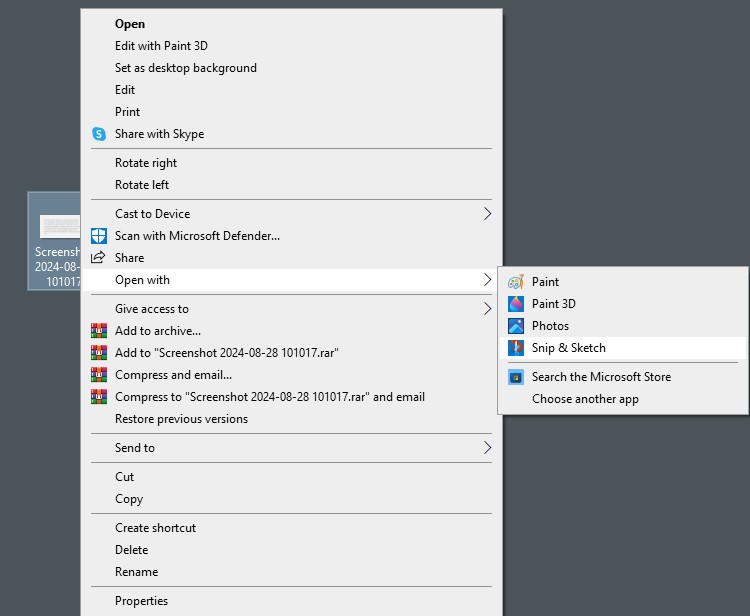750x616 pixels.
Task: Click WinRAR icon beside Compress to rar and email
Action: click(x=99, y=396)
